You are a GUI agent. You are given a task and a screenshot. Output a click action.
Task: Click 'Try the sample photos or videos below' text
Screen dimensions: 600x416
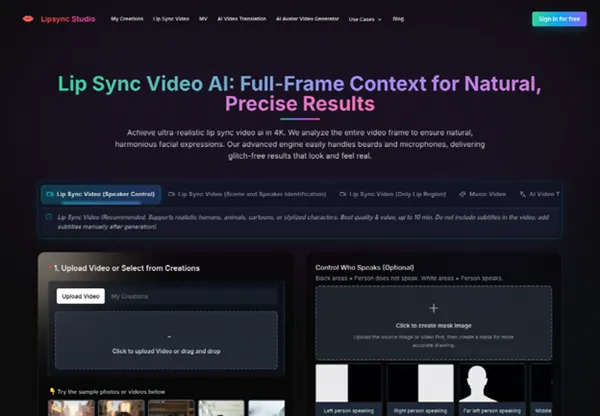(111, 392)
